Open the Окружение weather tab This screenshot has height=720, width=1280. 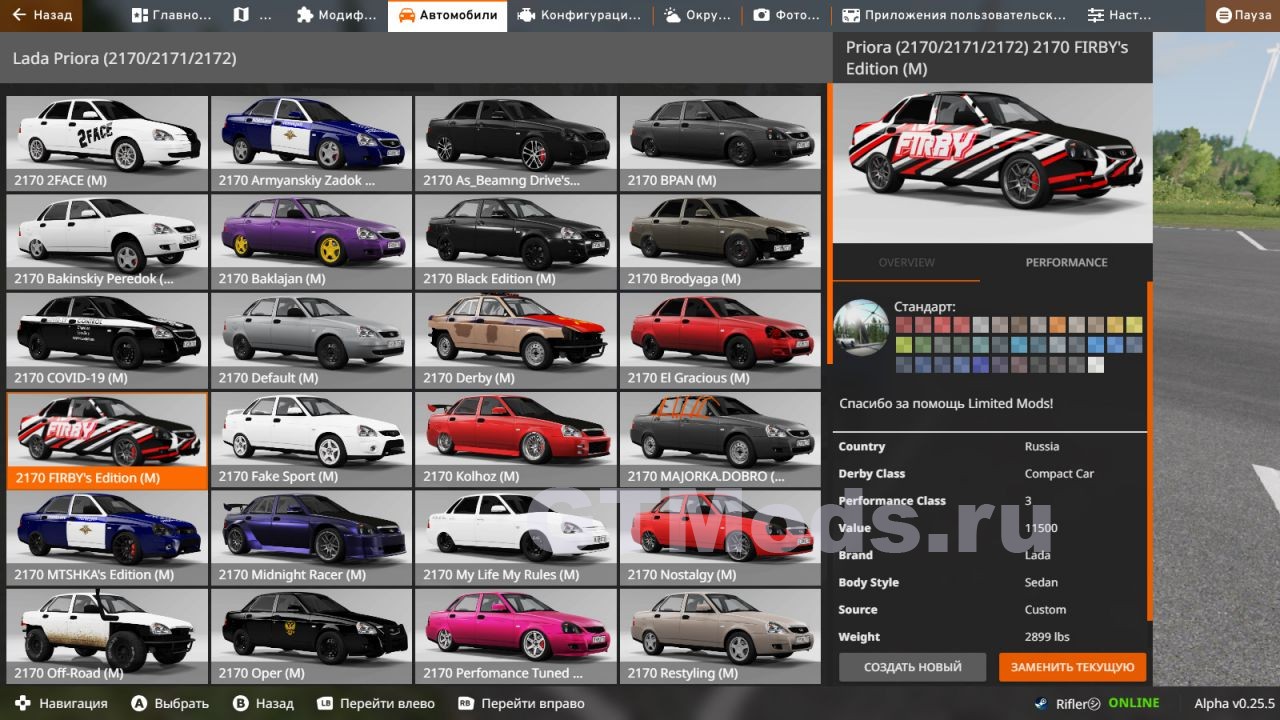click(696, 15)
